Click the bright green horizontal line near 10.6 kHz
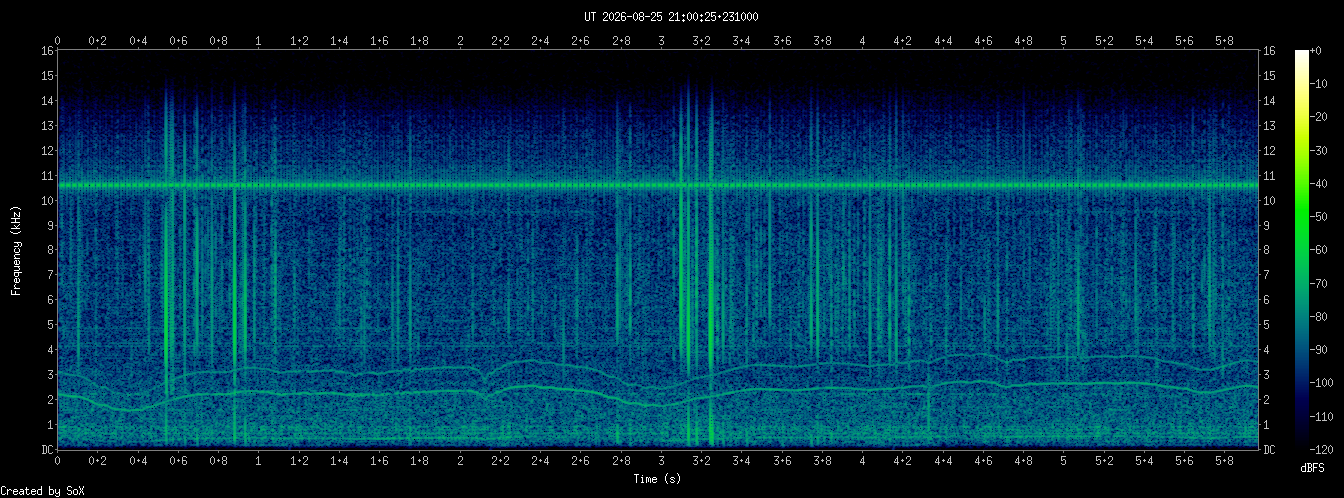Image resolution: width=1344 pixels, height=498 pixels. click(x=658, y=186)
